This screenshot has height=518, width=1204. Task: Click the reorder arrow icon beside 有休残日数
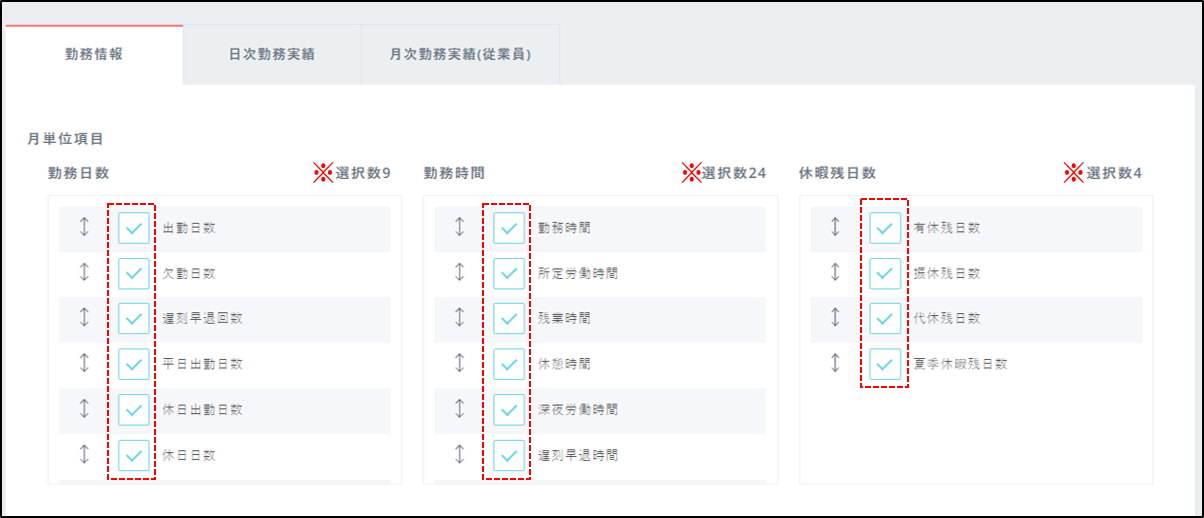835,228
